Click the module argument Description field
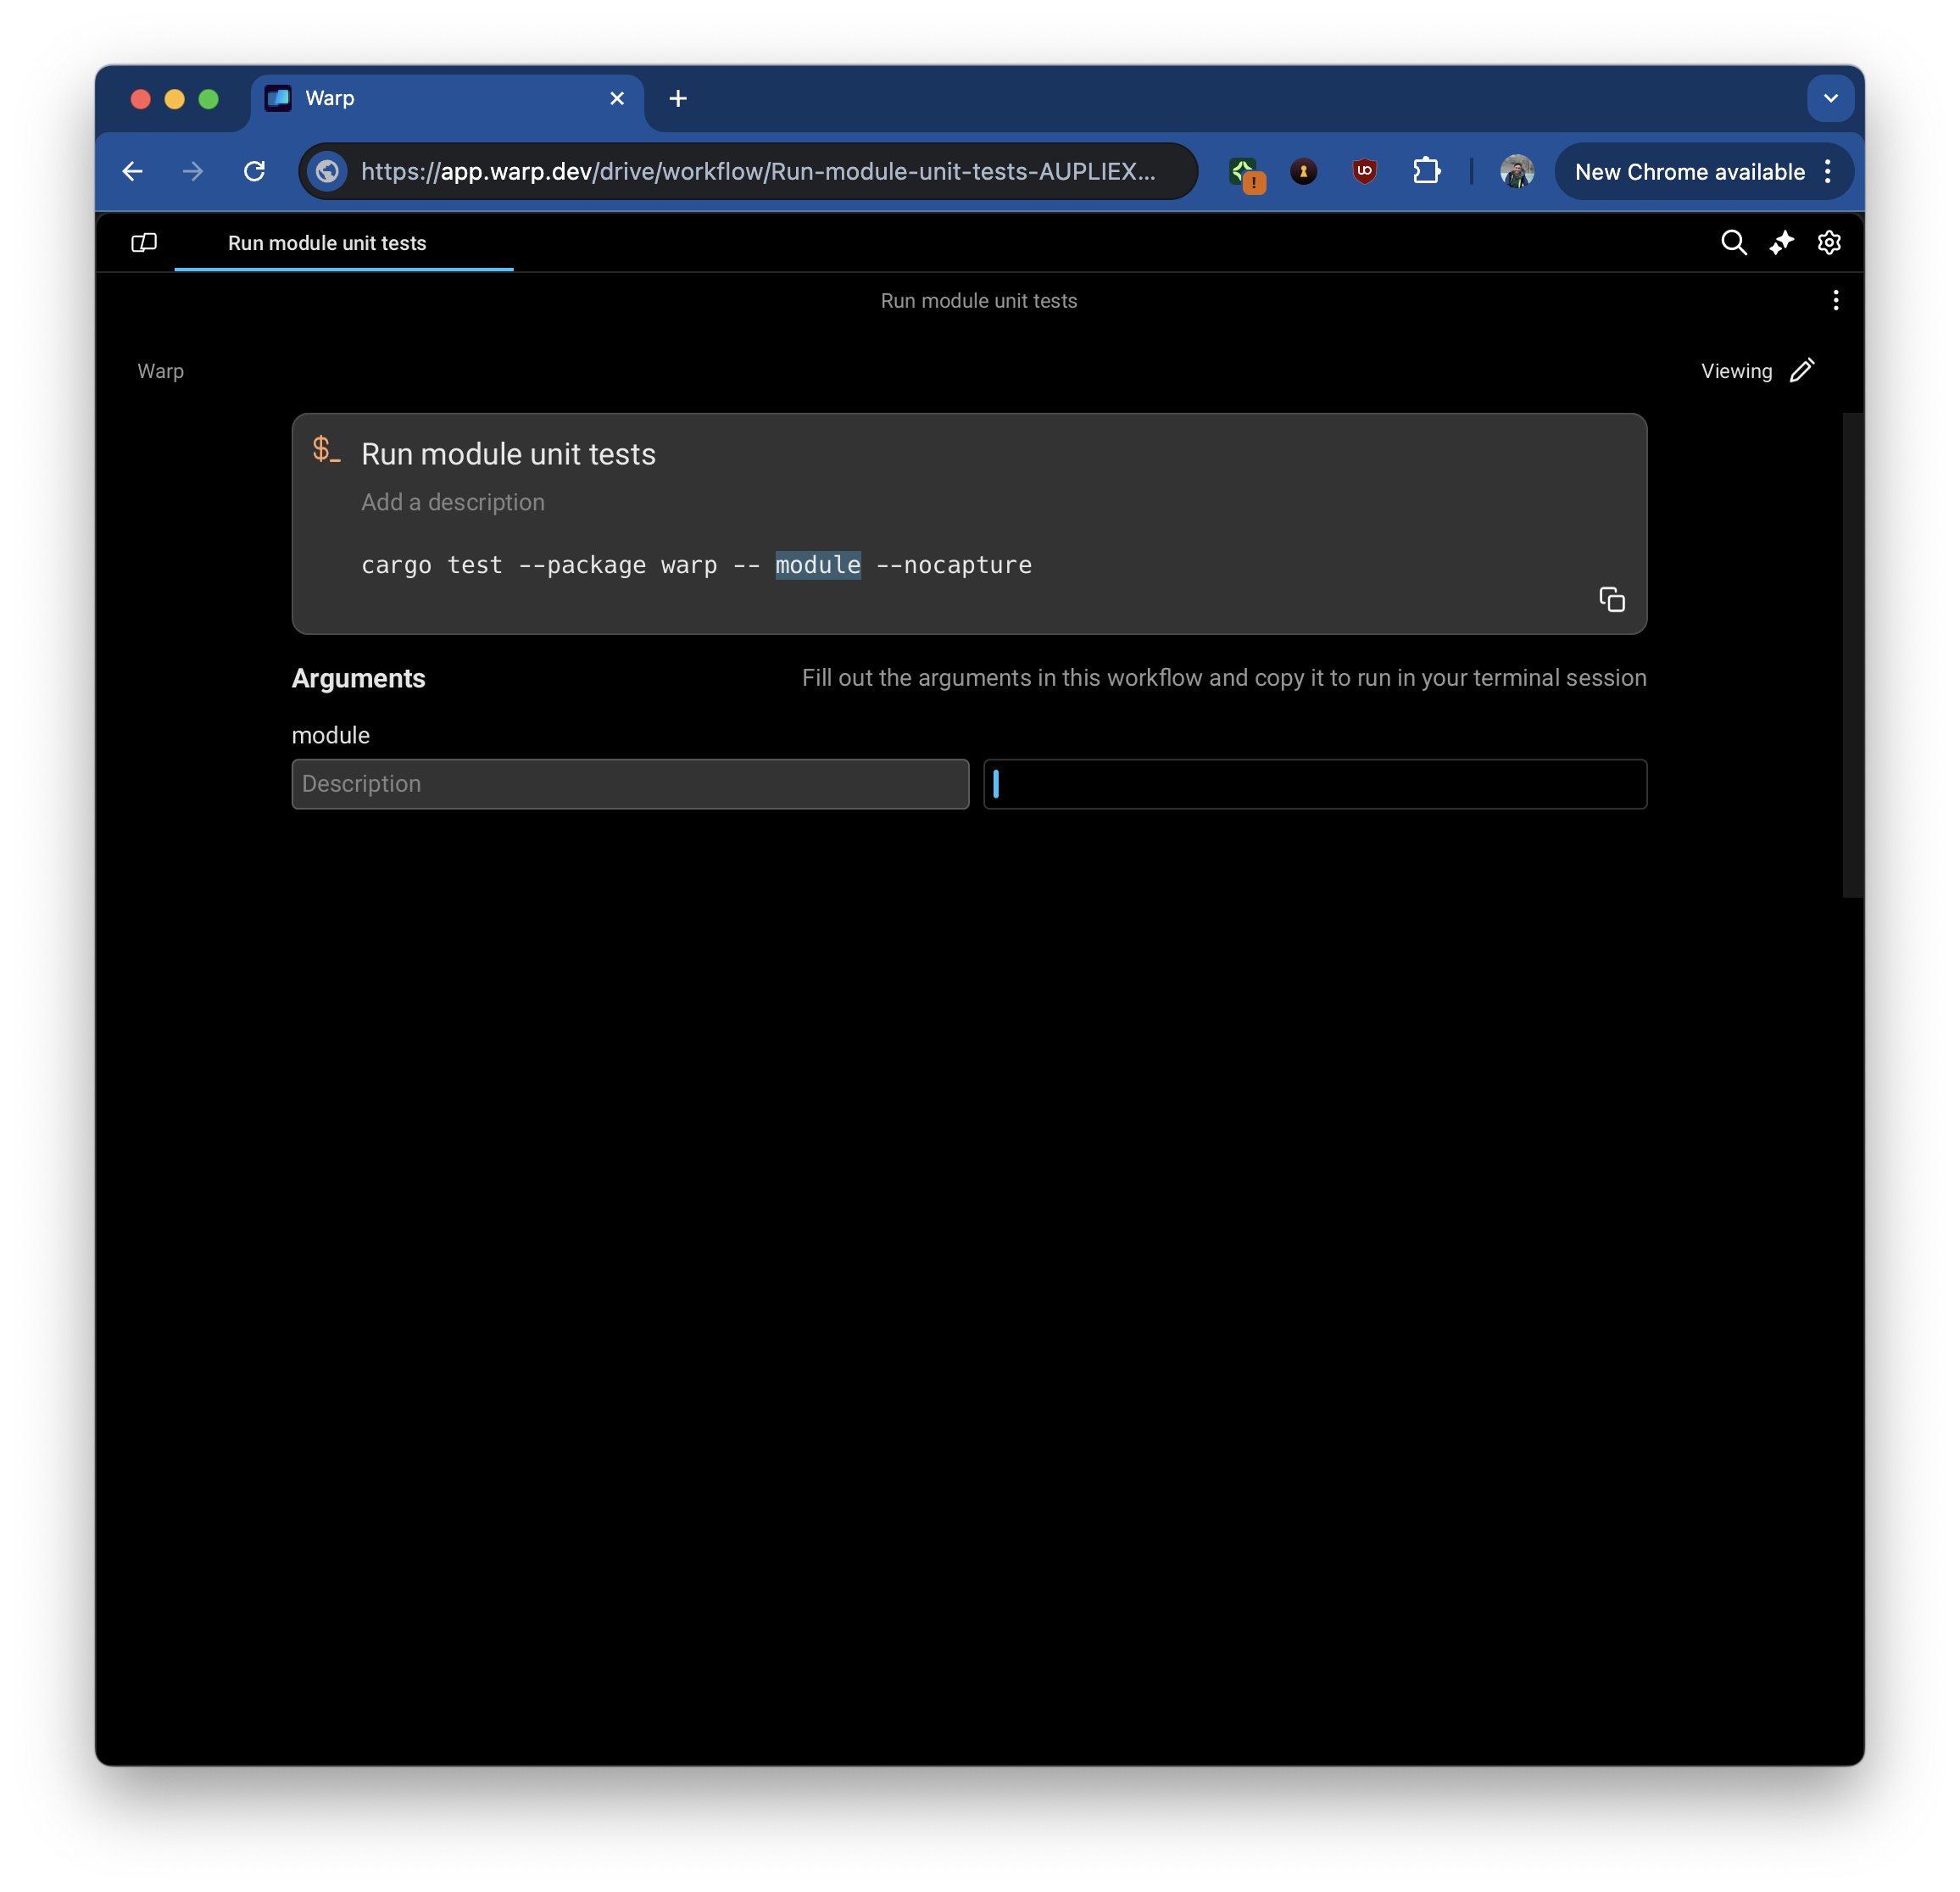The image size is (1960, 1892). [630, 784]
